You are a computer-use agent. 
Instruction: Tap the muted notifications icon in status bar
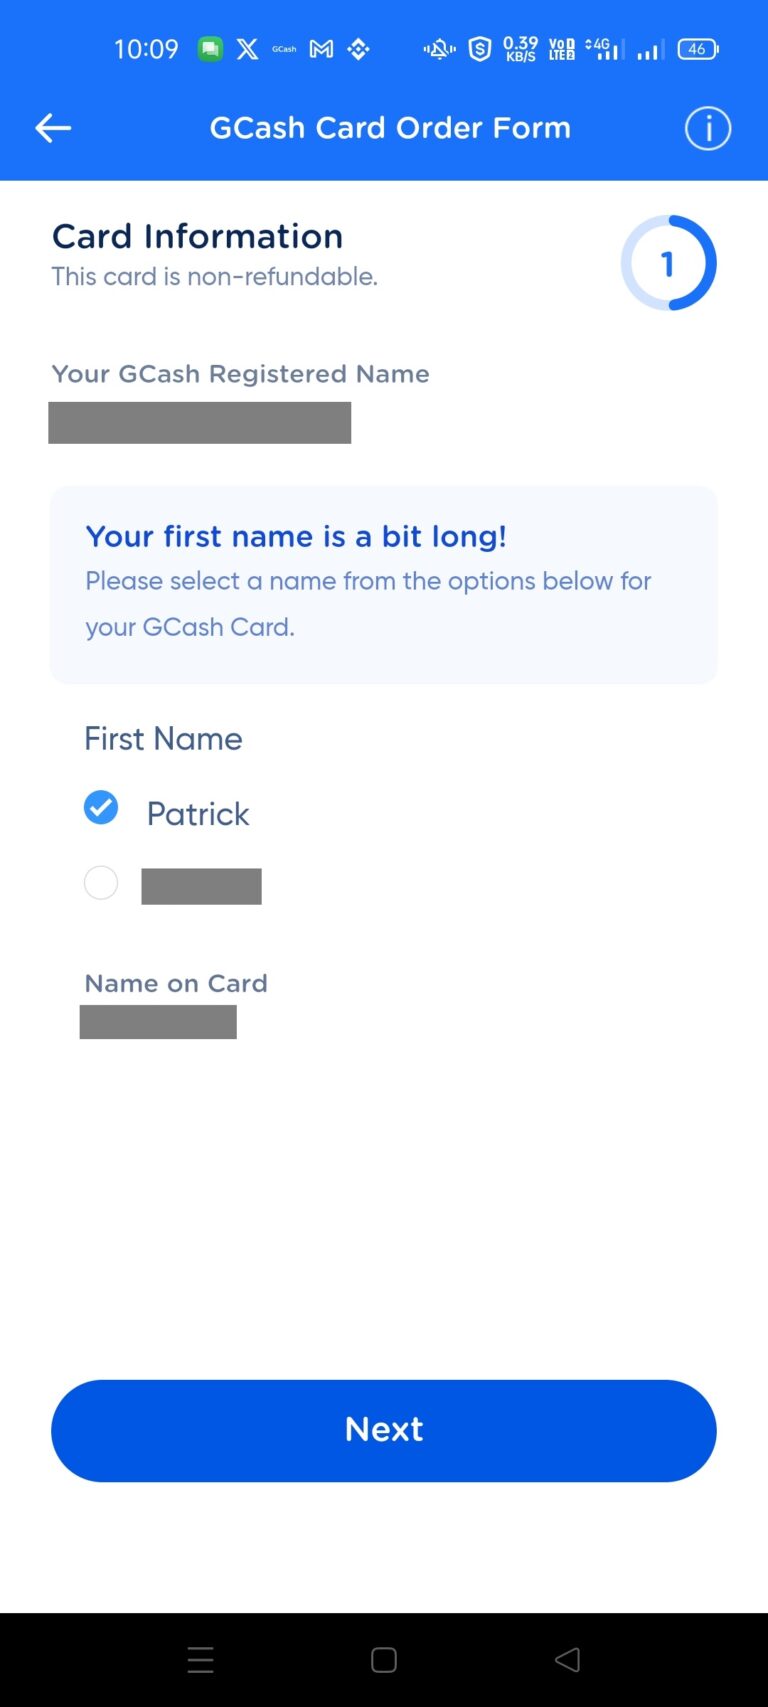click(438, 48)
